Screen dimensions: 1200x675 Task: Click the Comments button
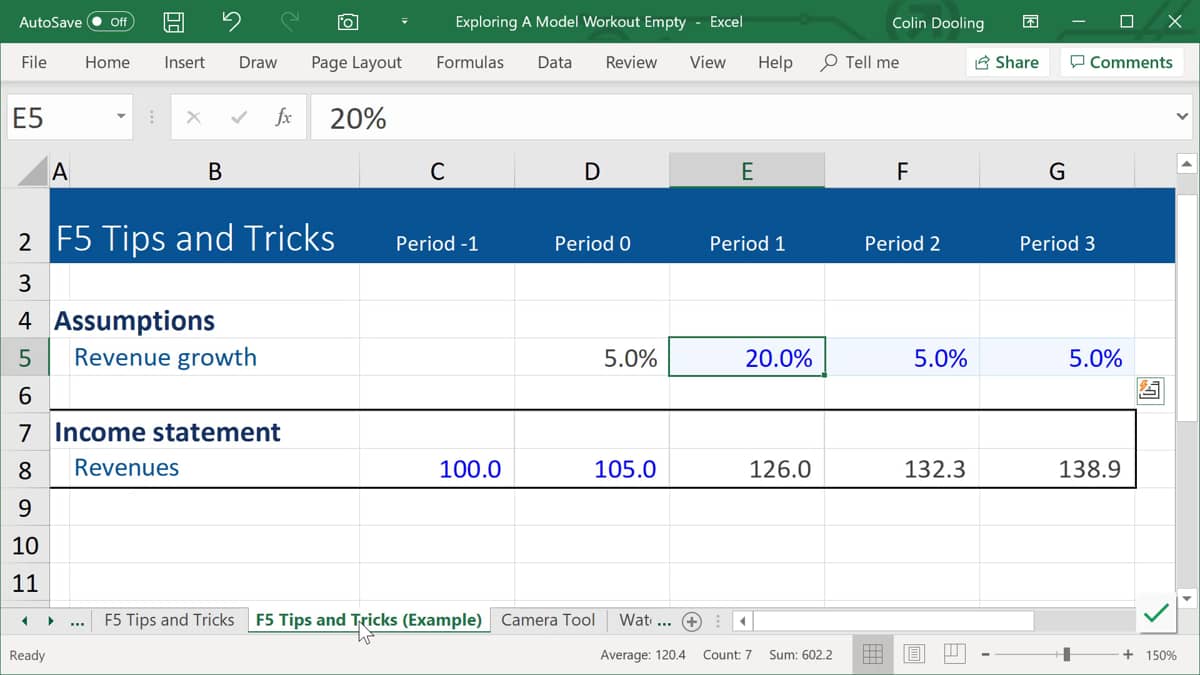pos(1121,62)
